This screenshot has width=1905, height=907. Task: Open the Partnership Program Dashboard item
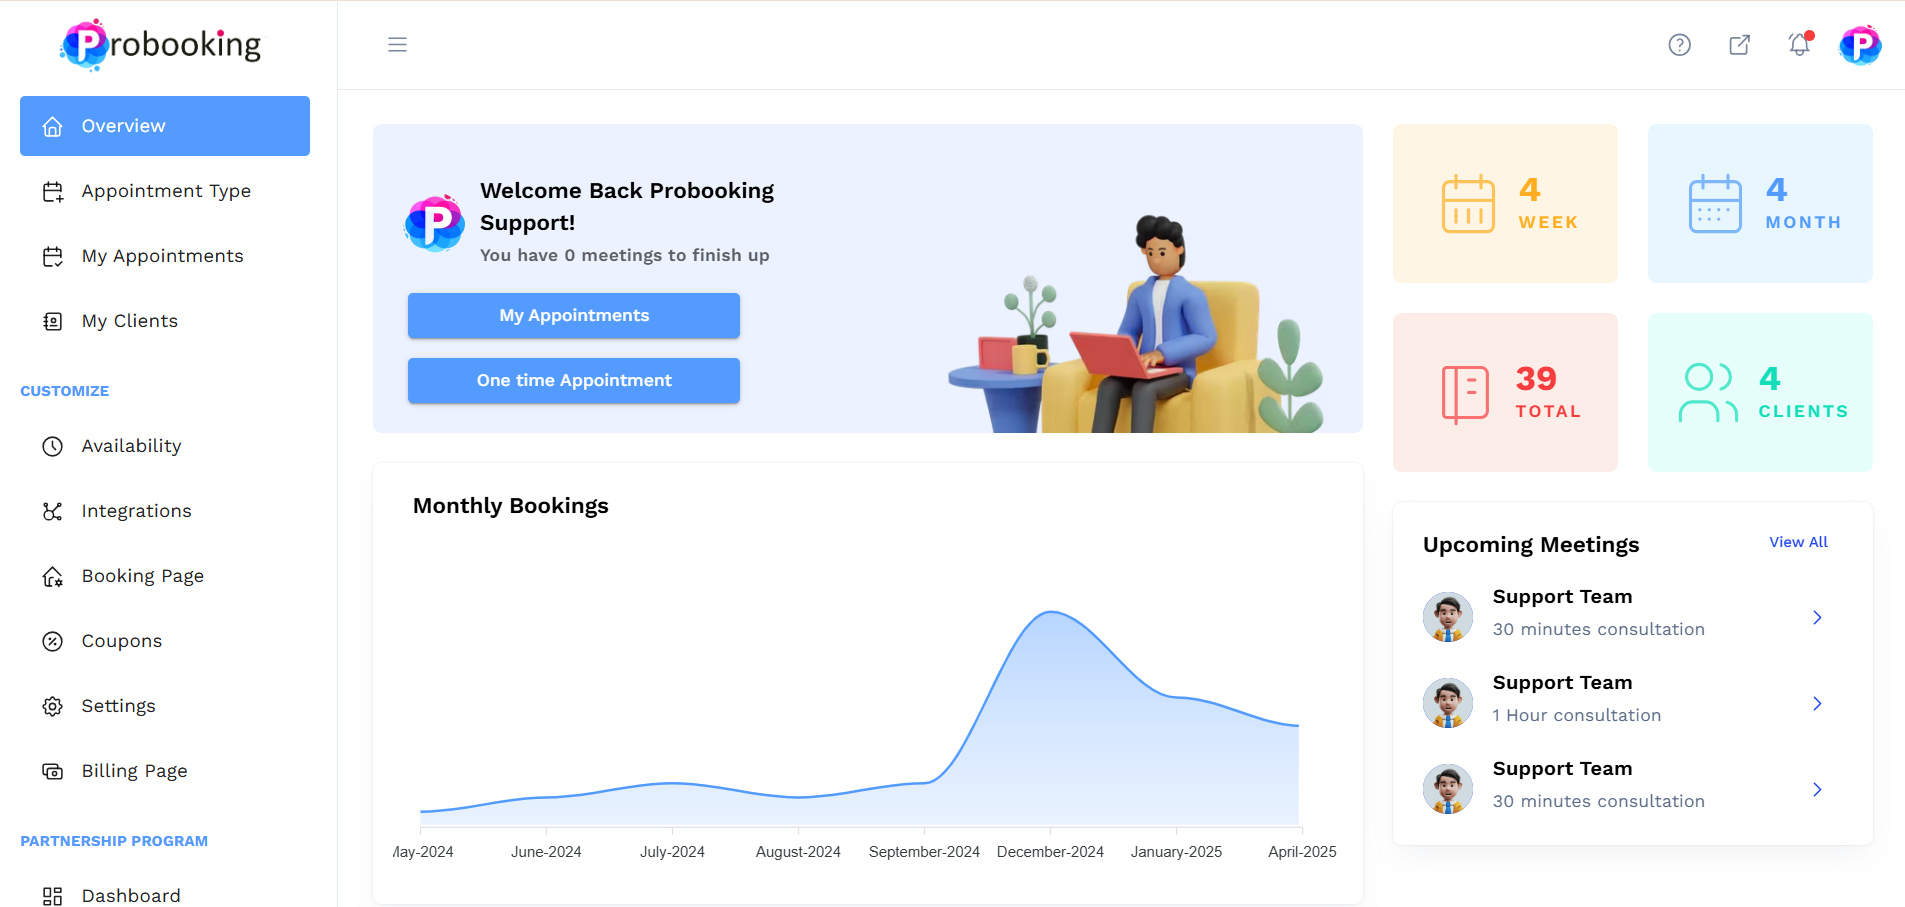pyautogui.click(x=165, y=894)
